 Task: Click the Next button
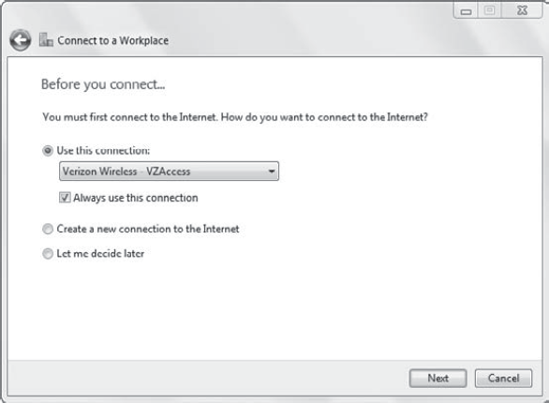click(438, 378)
